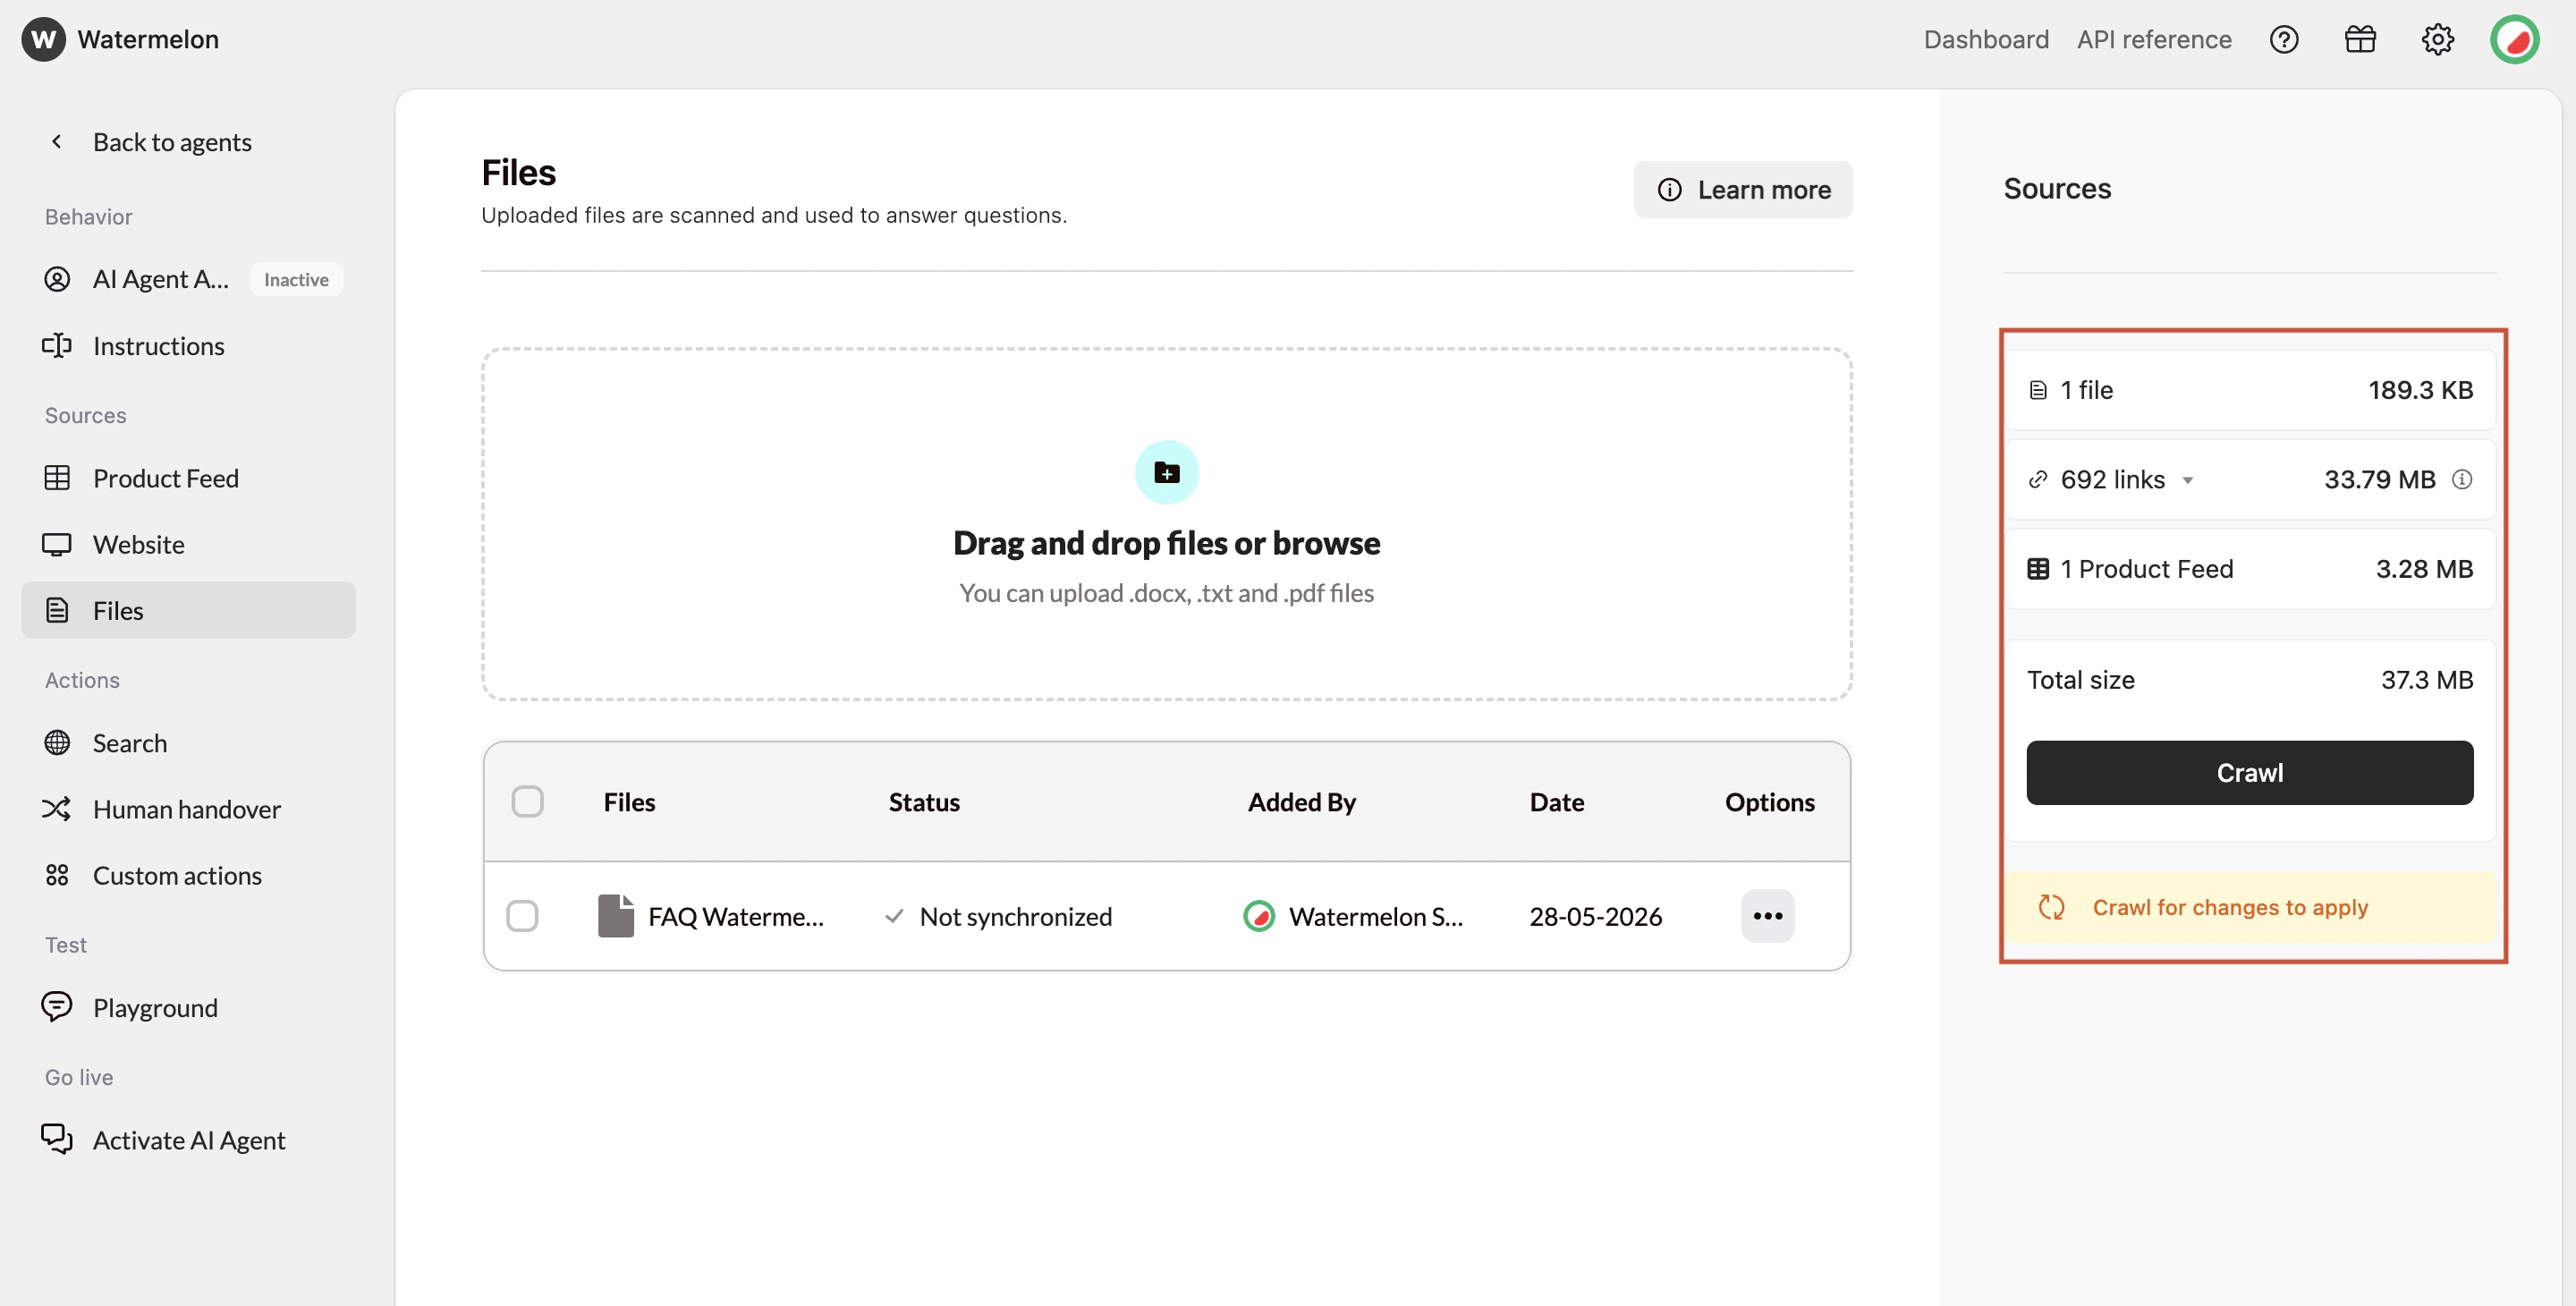Image resolution: width=2576 pixels, height=1306 pixels.
Task: Click the Files document icon in sidebar
Action: click(57, 610)
